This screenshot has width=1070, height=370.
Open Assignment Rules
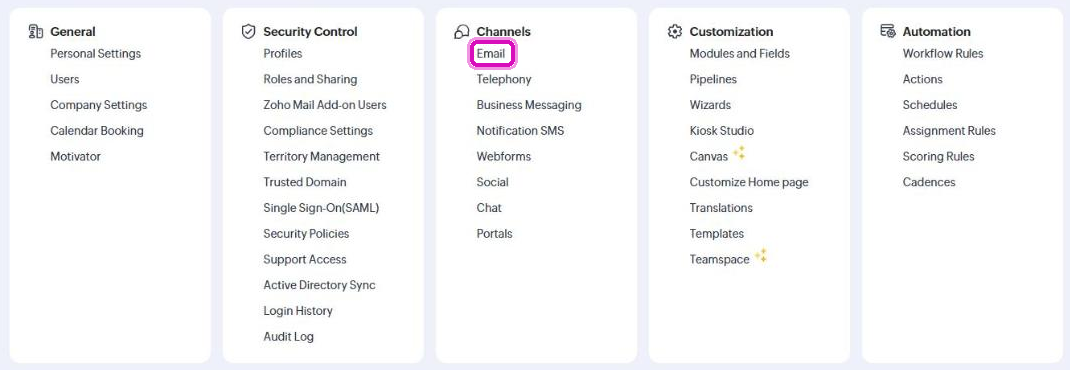(x=949, y=130)
